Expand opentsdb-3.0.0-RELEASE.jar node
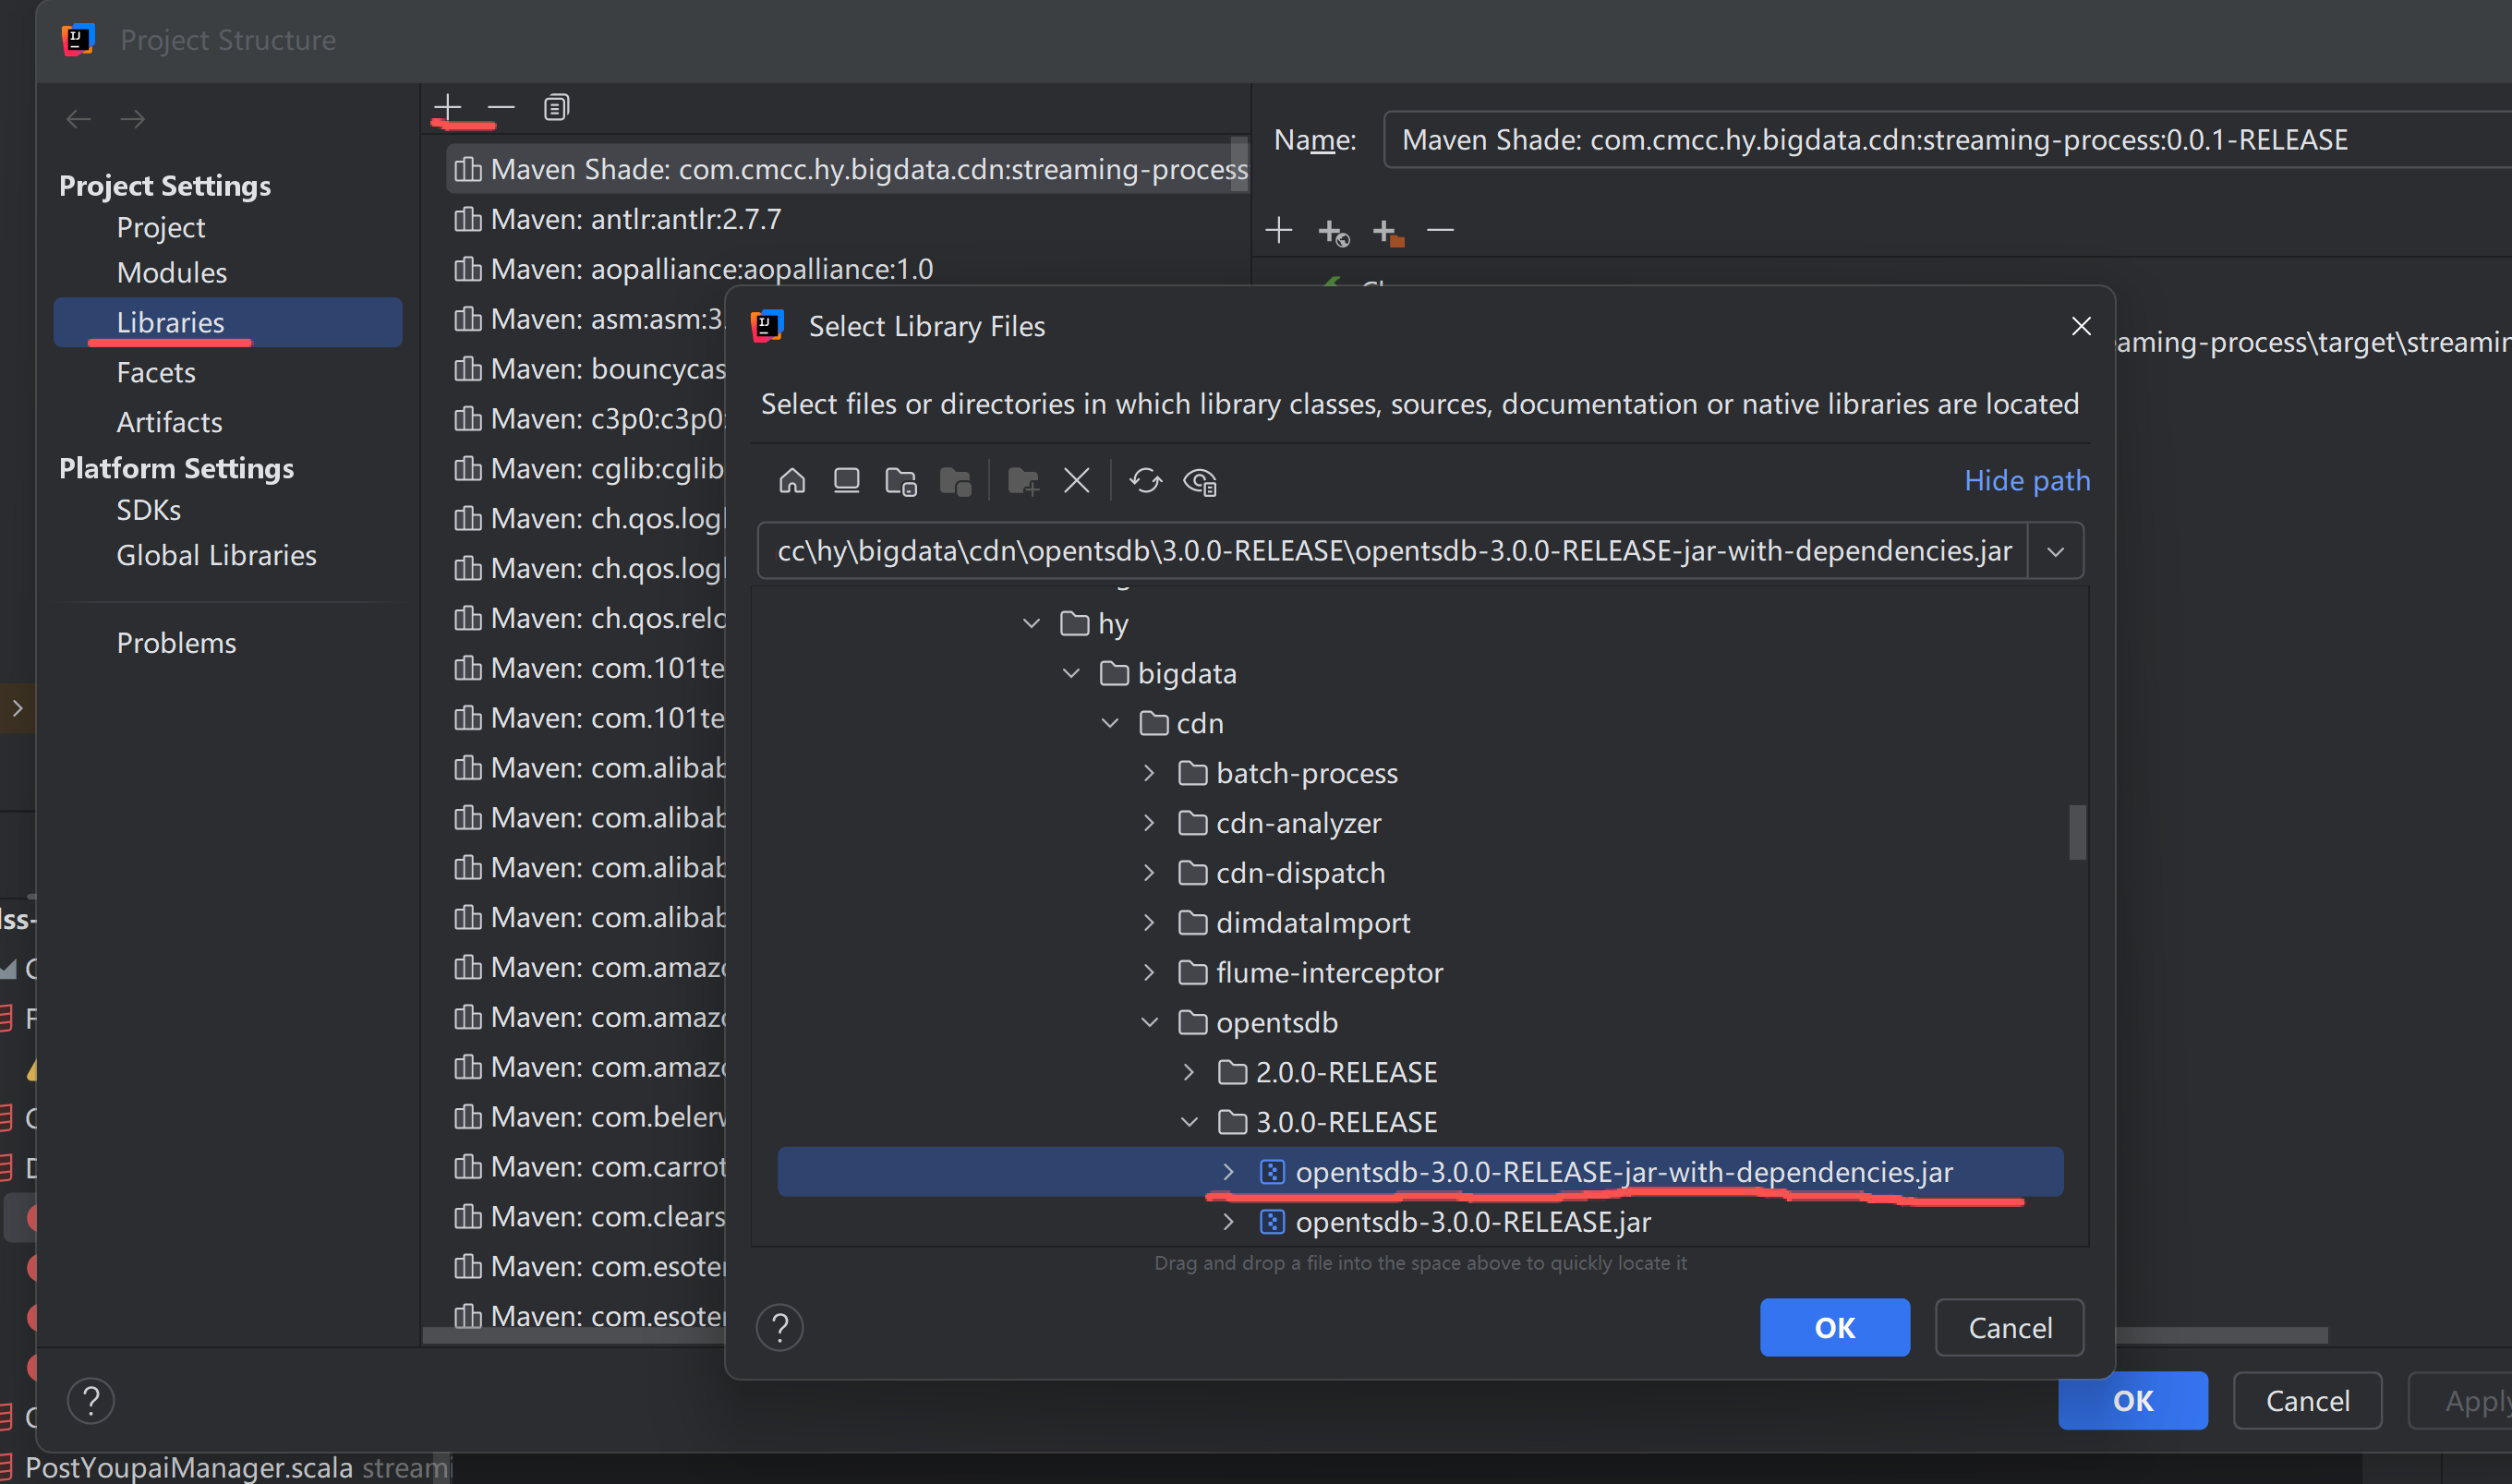2512x1484 pixels. (1228, 1222)
